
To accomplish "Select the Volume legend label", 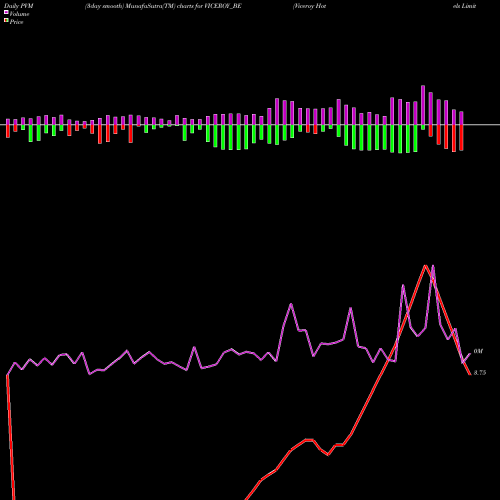I will [19, 14].
